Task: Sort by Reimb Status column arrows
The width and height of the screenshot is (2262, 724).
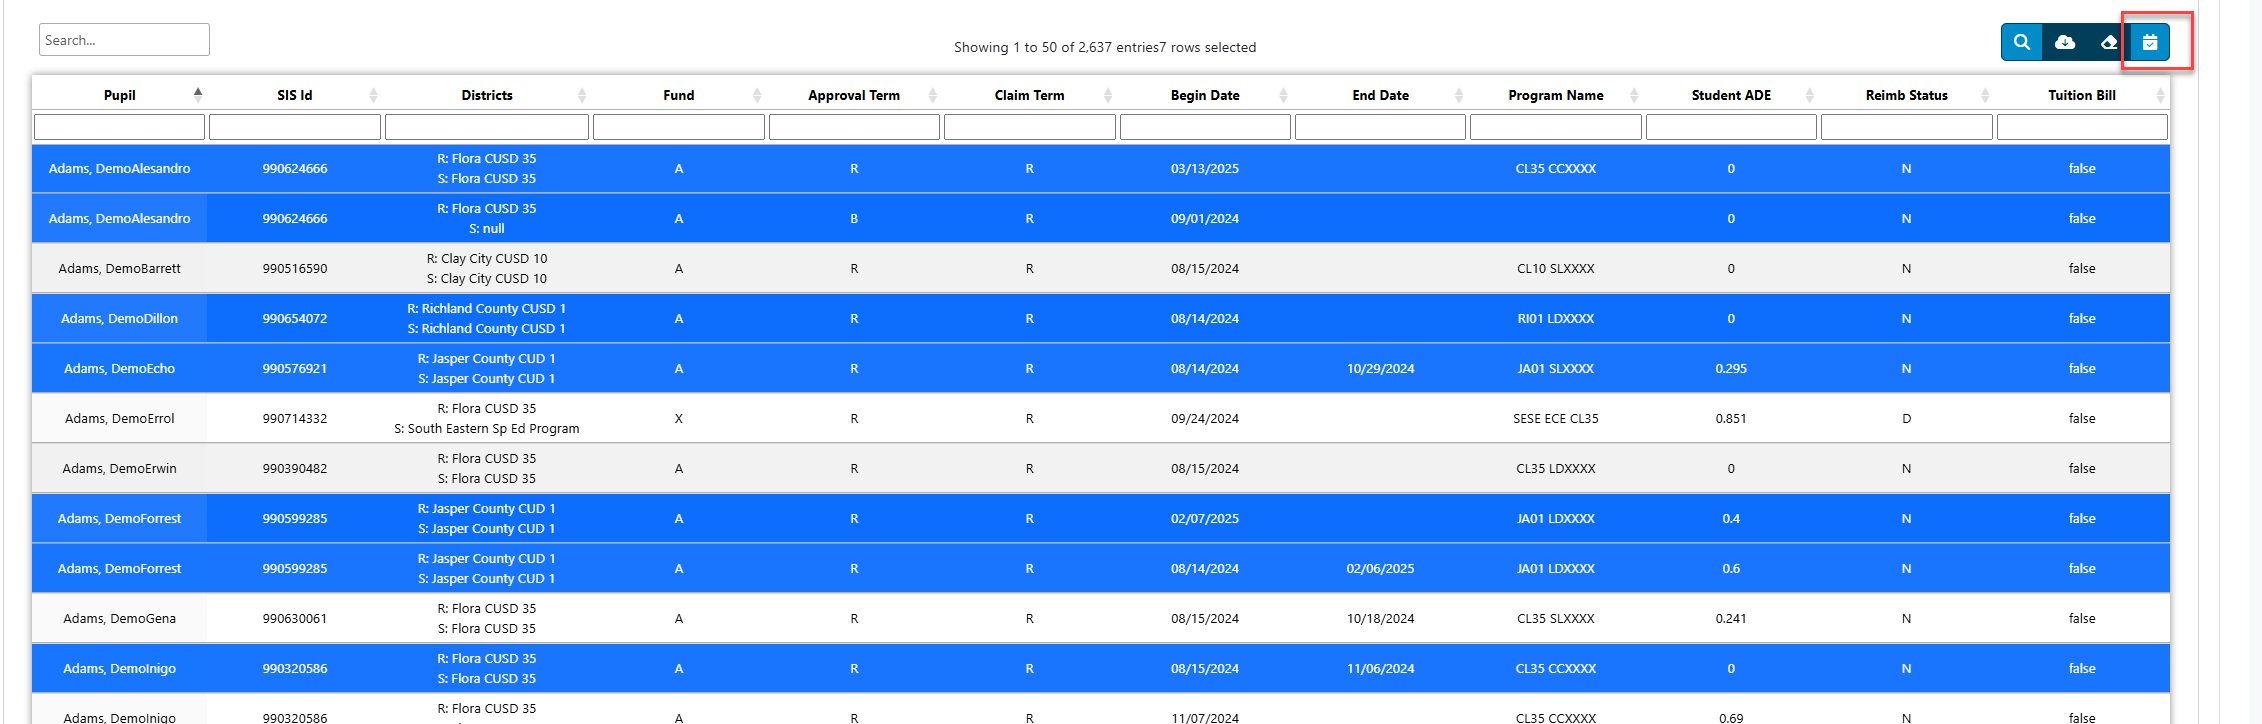Action: (x=1985, y=95)
